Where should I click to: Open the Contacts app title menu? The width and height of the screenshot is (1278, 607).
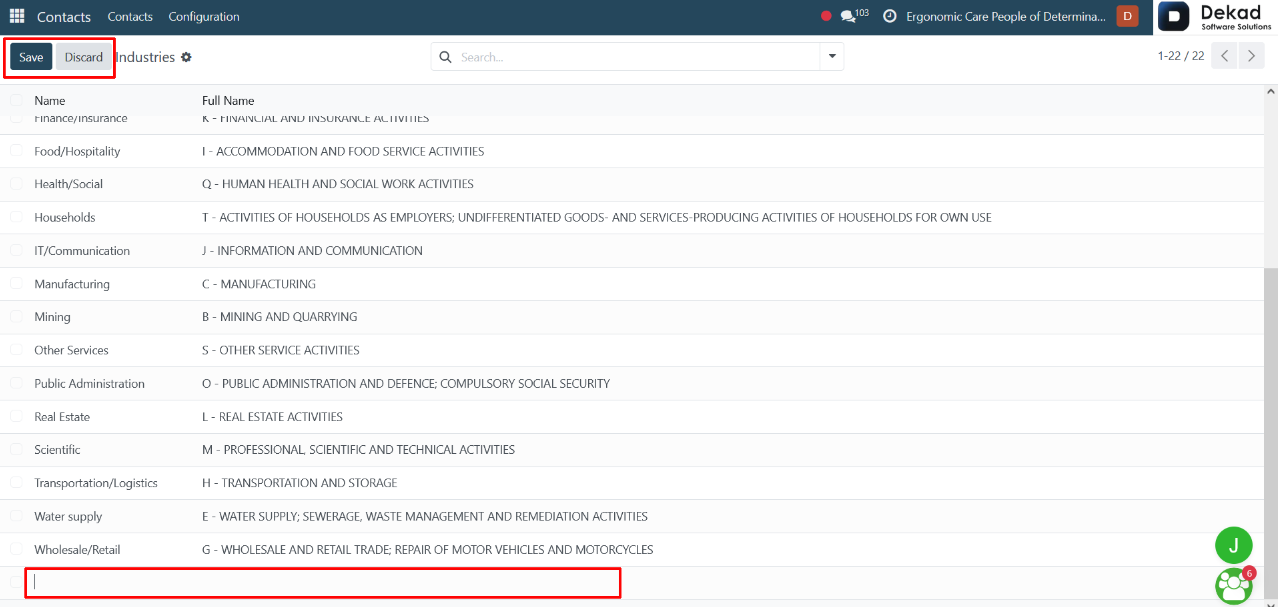[x=64, y=16]
